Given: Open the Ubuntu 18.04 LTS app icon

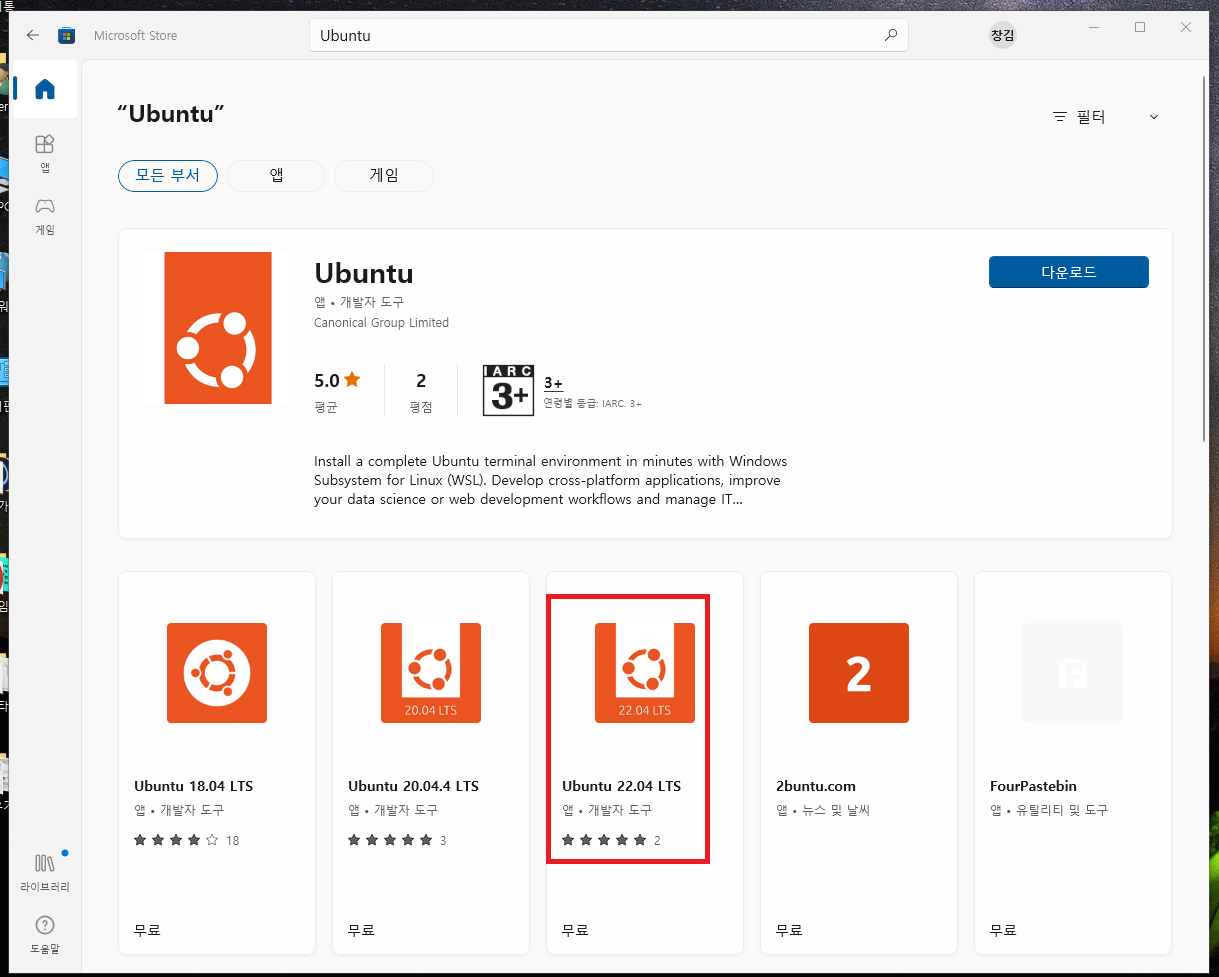Looking at the screenshot, I should tap(217, 673).
